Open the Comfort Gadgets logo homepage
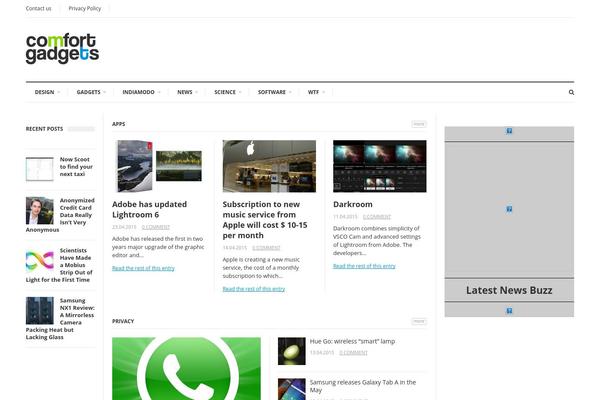600x400 pixels. point(62,49)
